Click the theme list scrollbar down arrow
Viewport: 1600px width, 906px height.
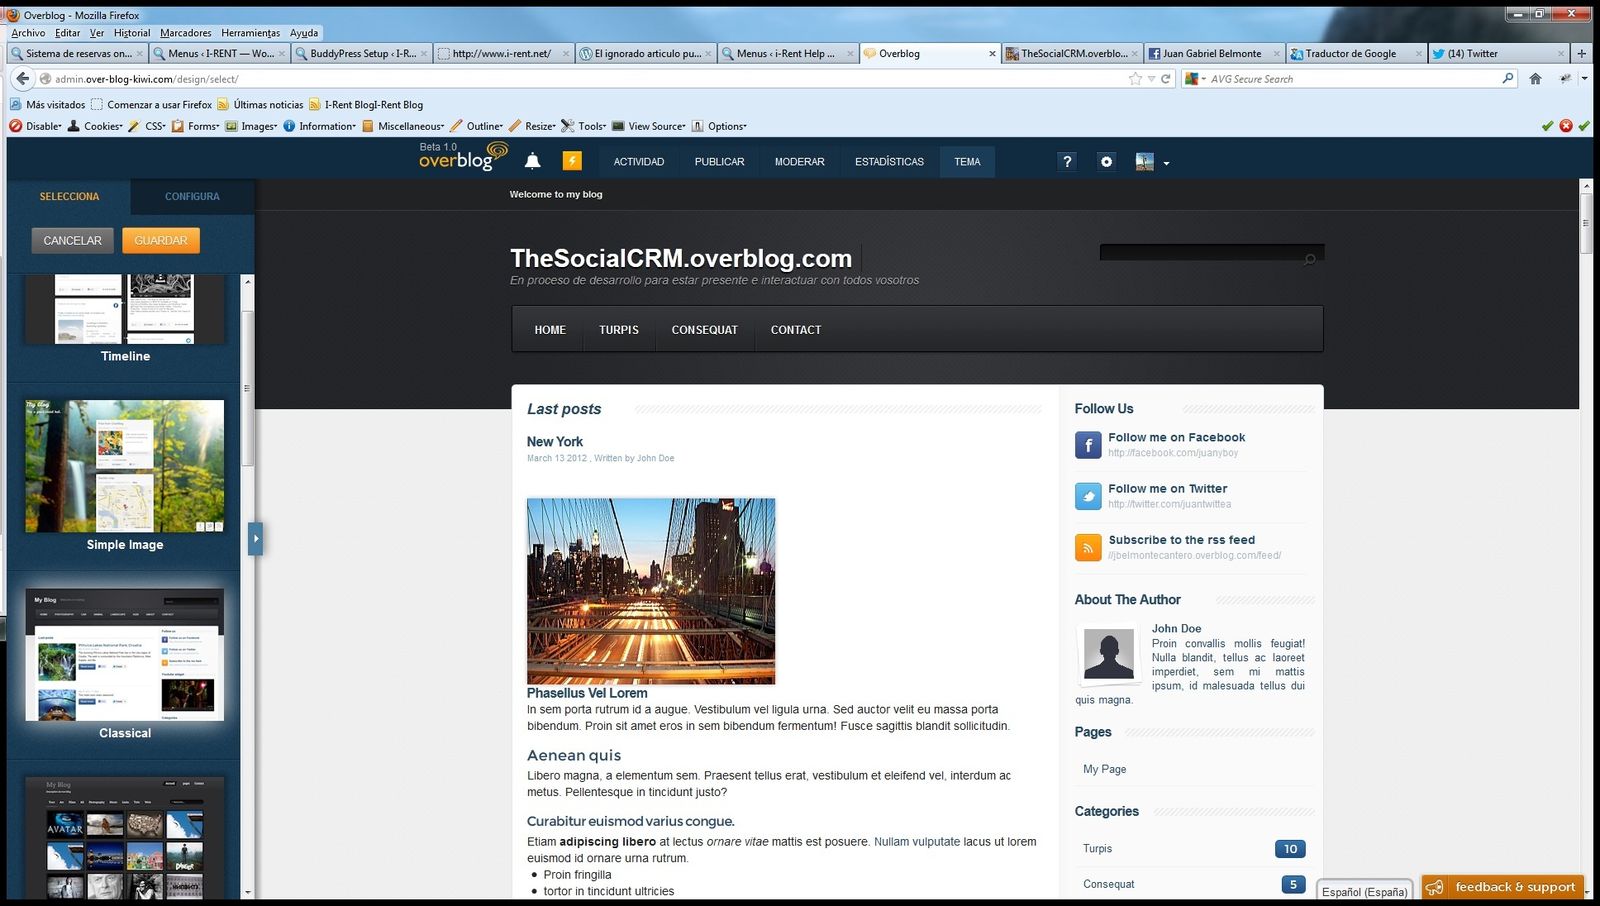[x=248, y=892]
